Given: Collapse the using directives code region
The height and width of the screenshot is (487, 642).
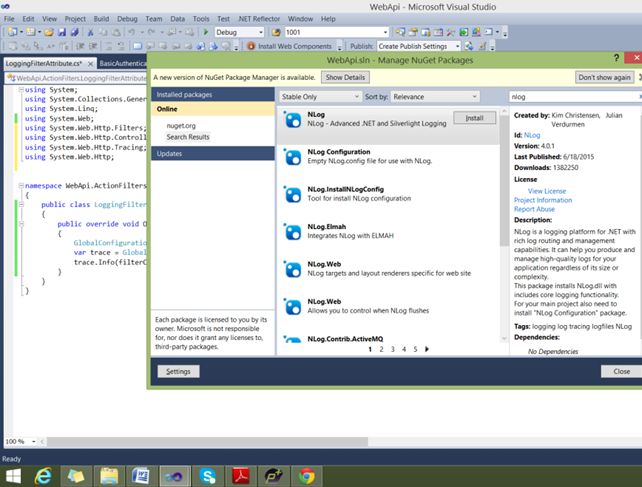Looking at the screenshot, I should [x=20, y=89].
